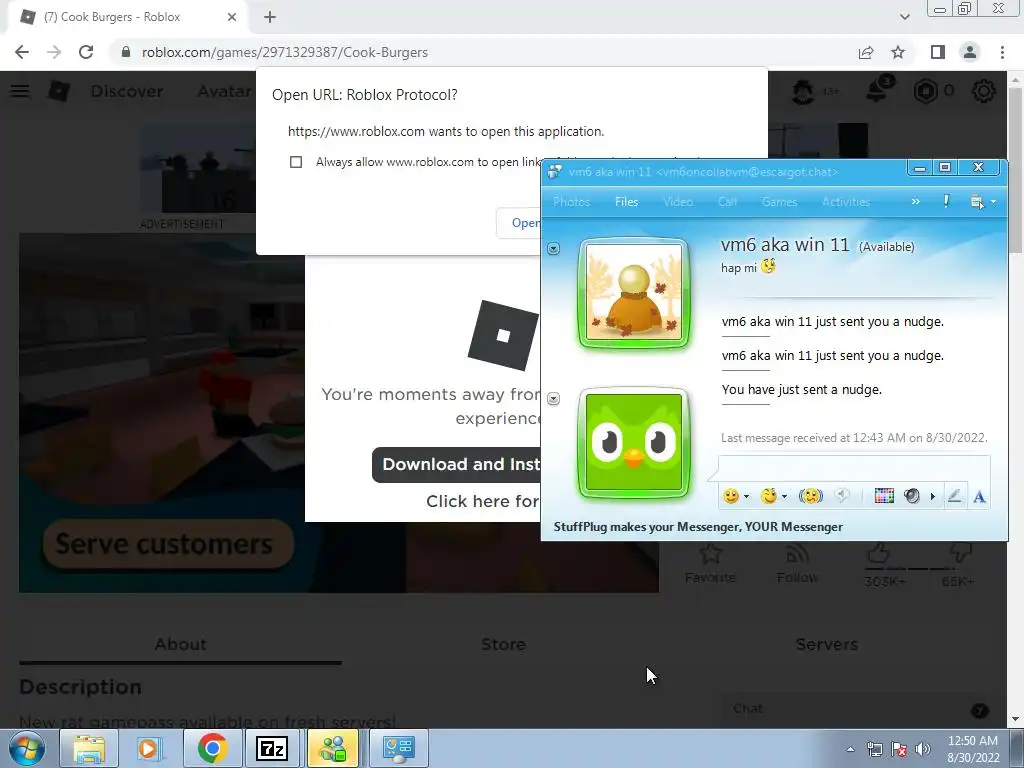Send a nudge with the shaking face icon

[x=810, y=496]
